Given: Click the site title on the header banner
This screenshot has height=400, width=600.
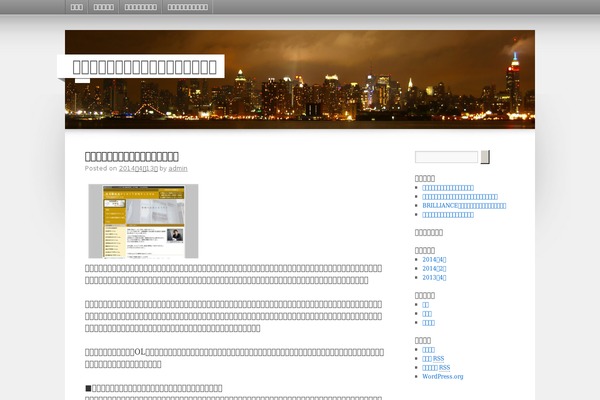Looking at the screenshot, I should pos(145,67).
